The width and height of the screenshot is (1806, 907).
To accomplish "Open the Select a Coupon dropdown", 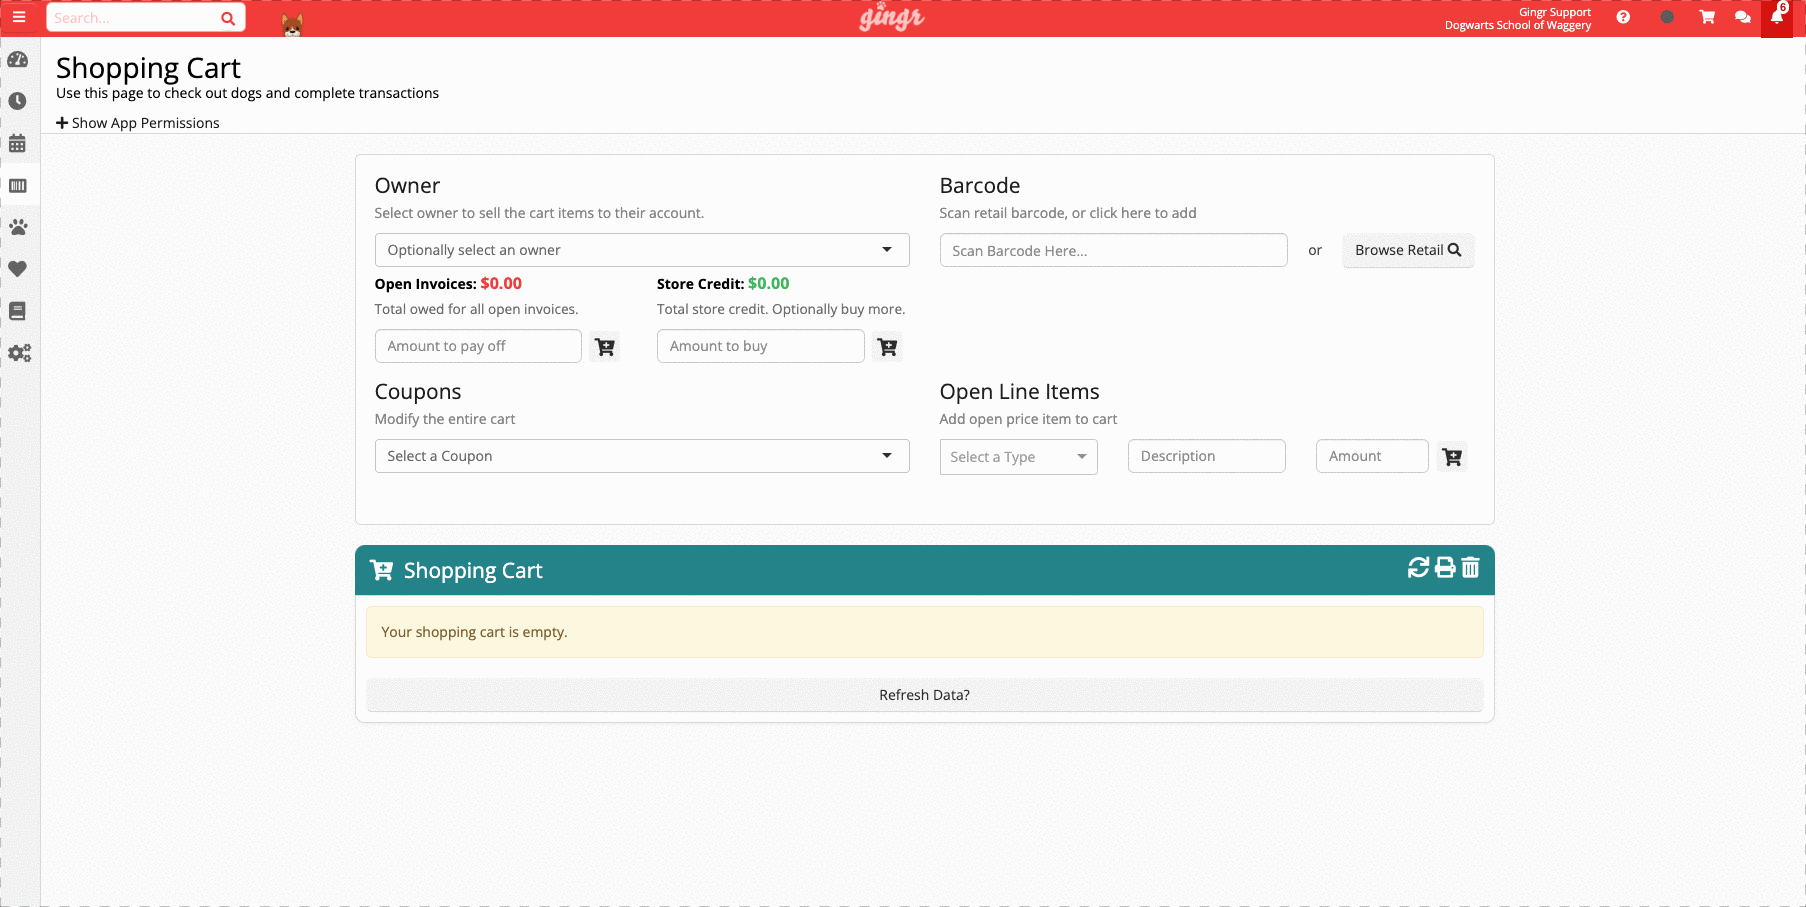I will [642, 456].
